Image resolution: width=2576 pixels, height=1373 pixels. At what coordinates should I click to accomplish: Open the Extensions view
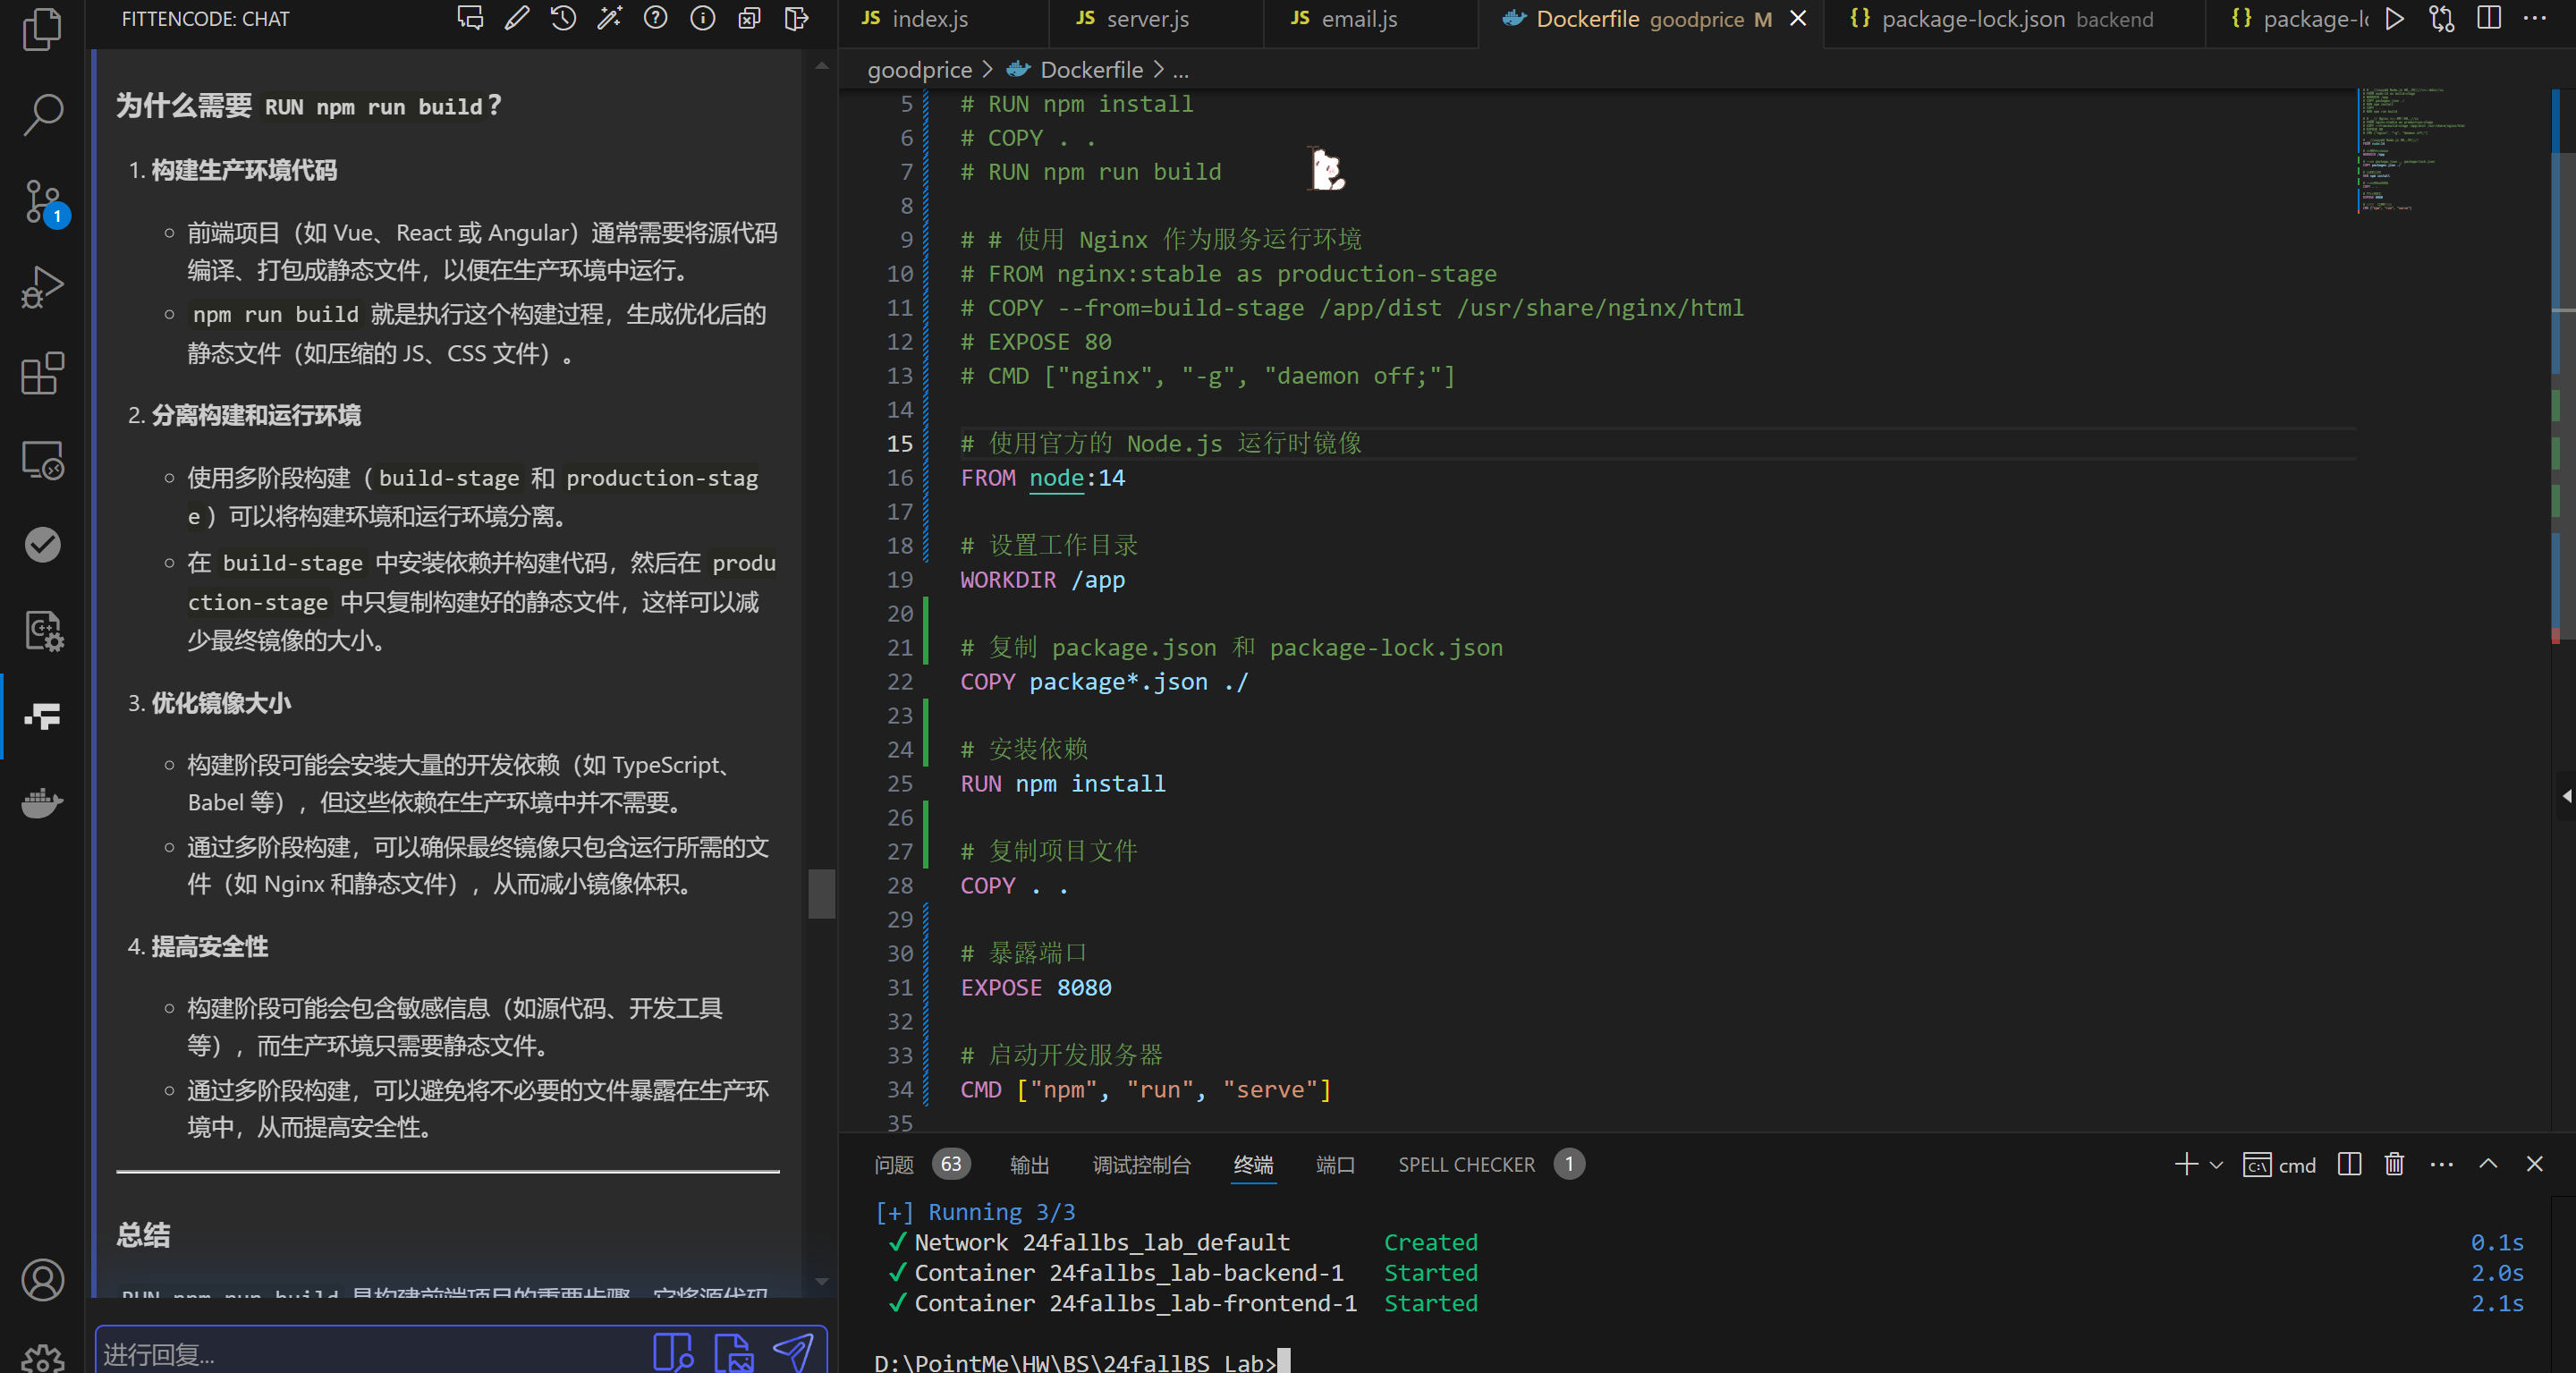pyautogui.click(x=42, y=374)
